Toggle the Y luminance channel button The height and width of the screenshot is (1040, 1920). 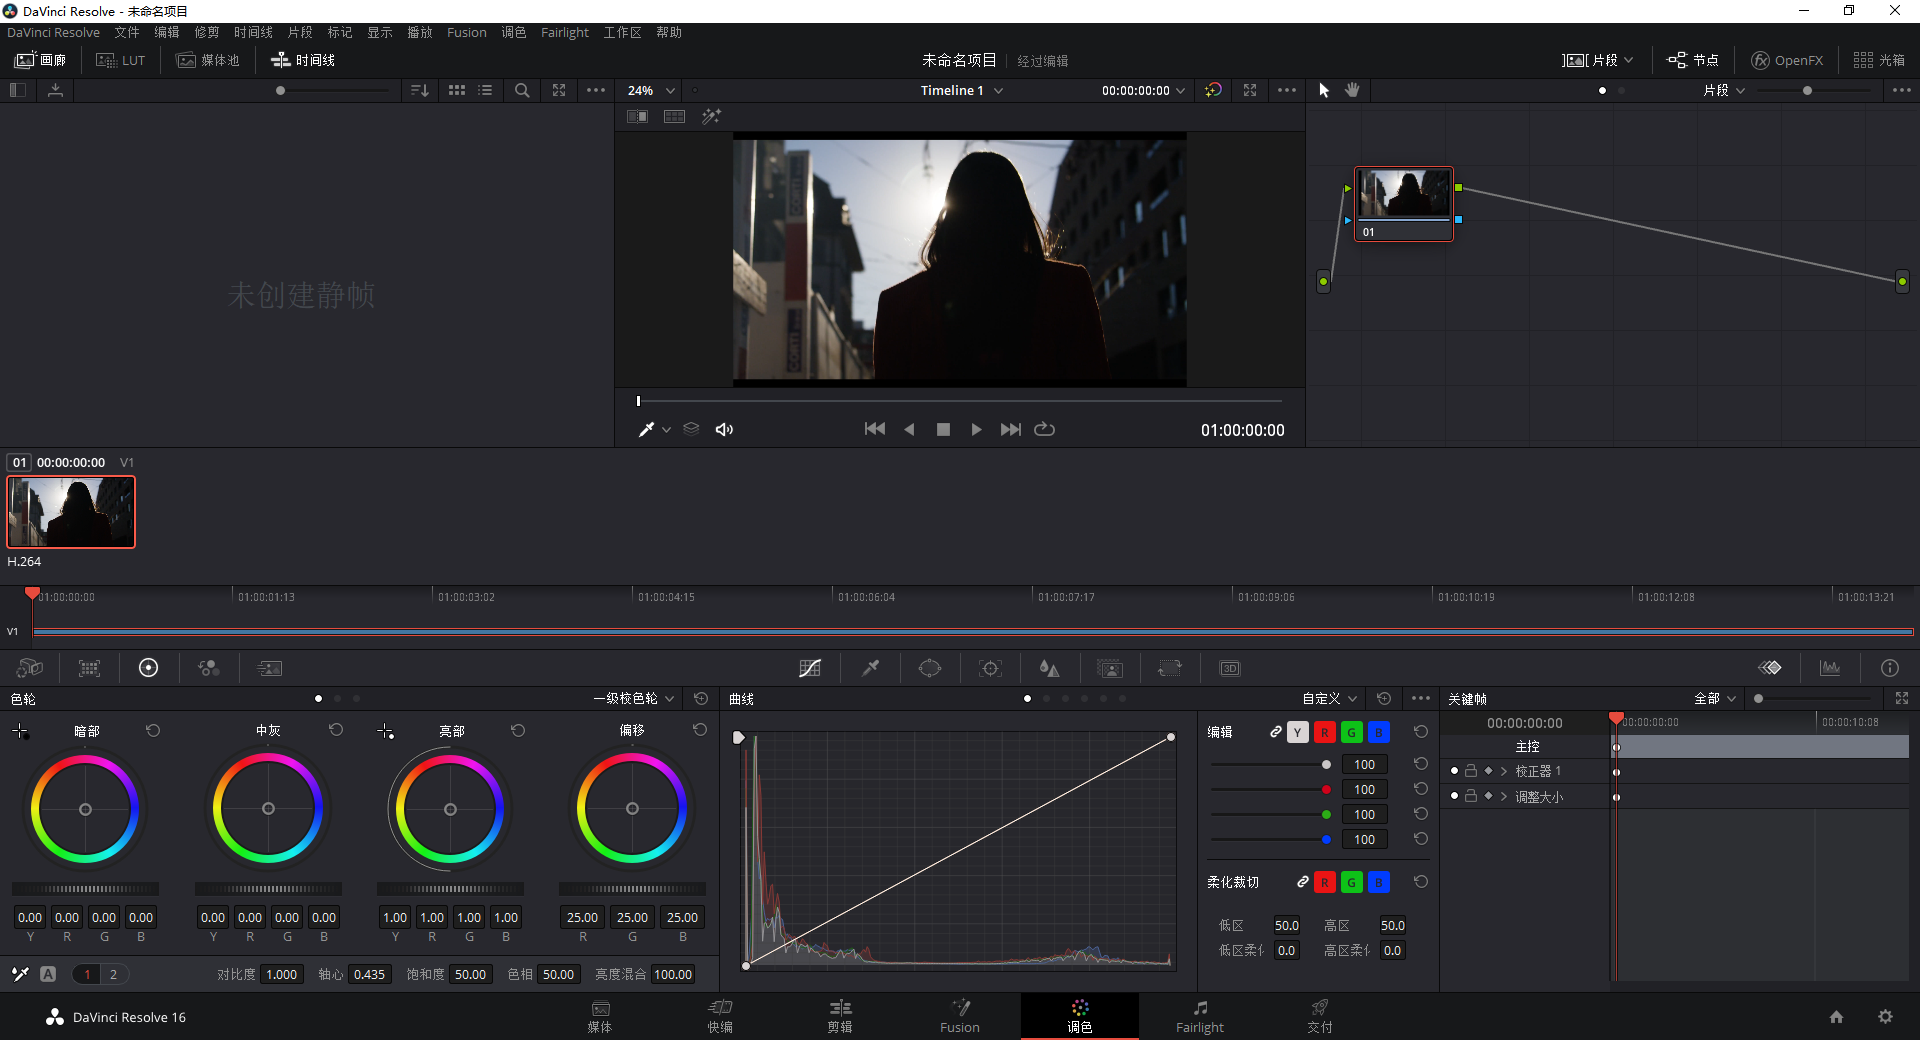click(1297, 732)
